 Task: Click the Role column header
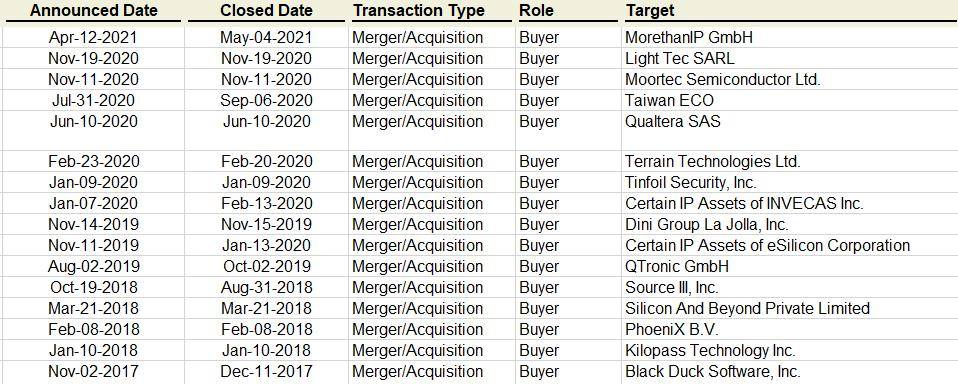coord(536,10)
